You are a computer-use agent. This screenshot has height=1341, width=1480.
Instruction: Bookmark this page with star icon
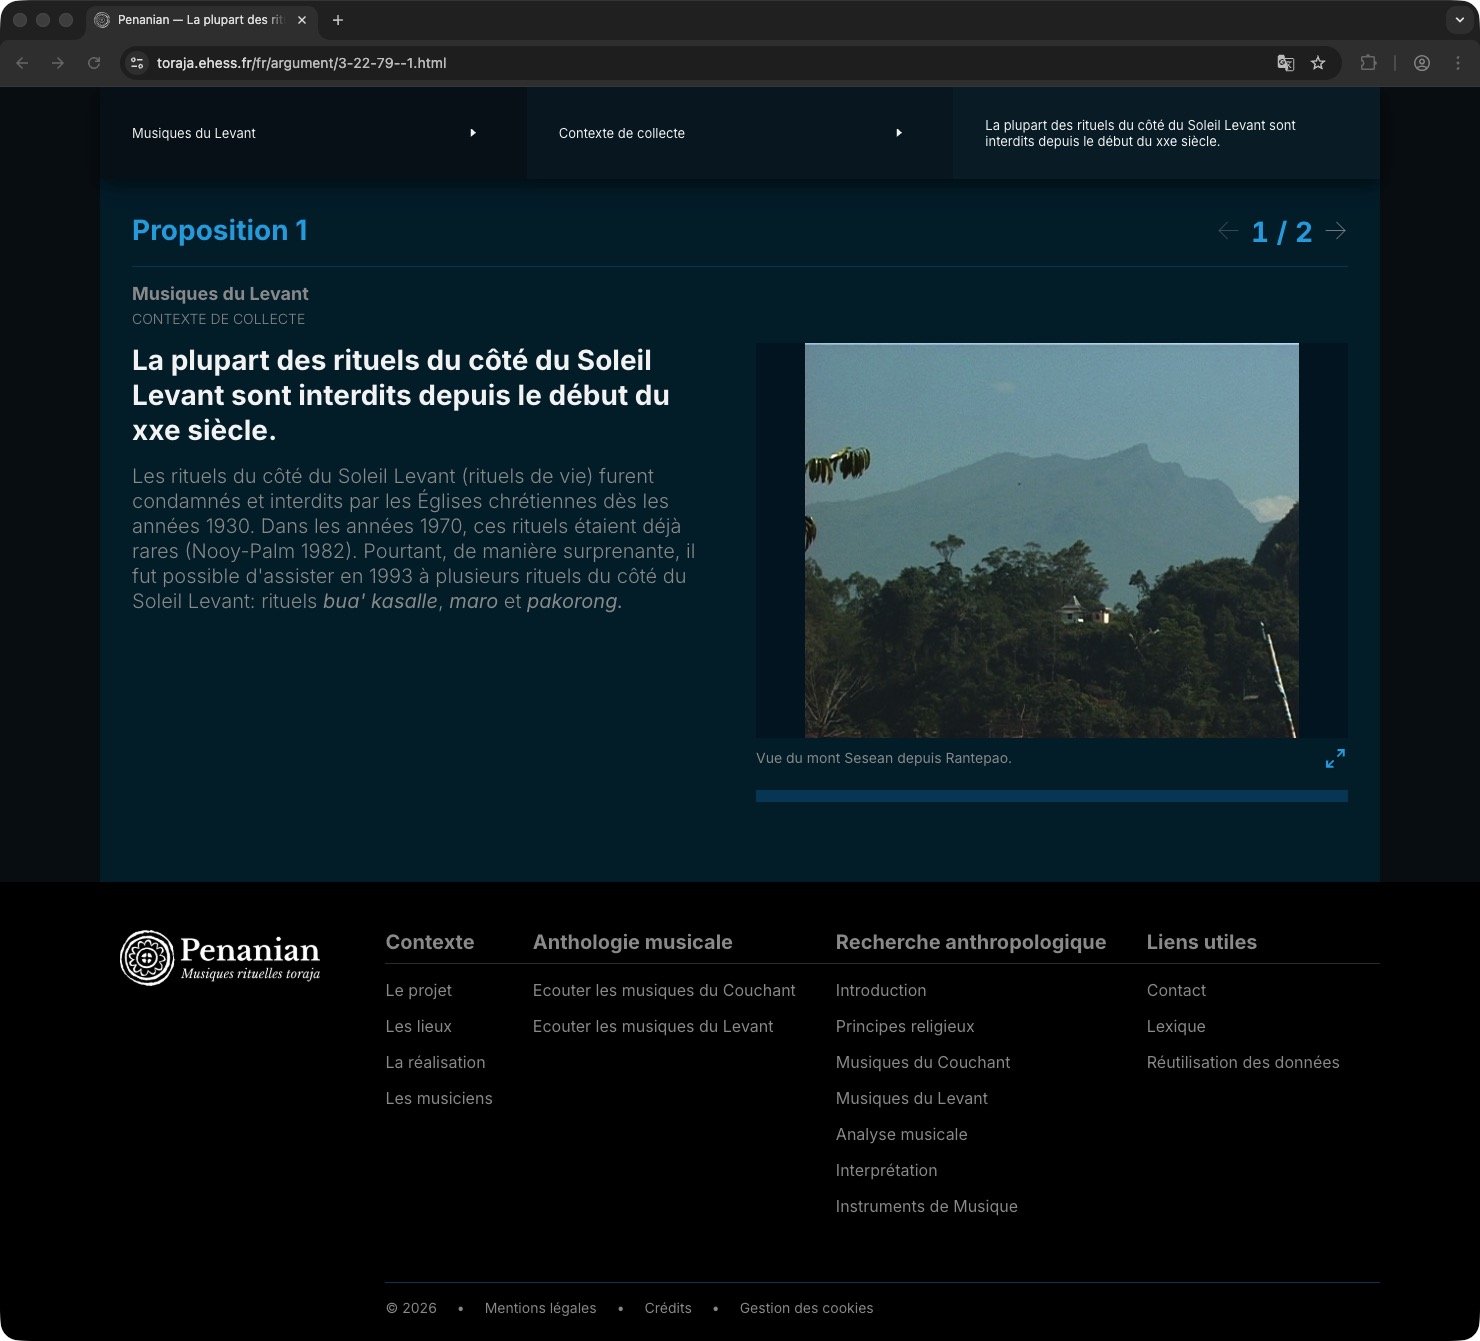1318,63
